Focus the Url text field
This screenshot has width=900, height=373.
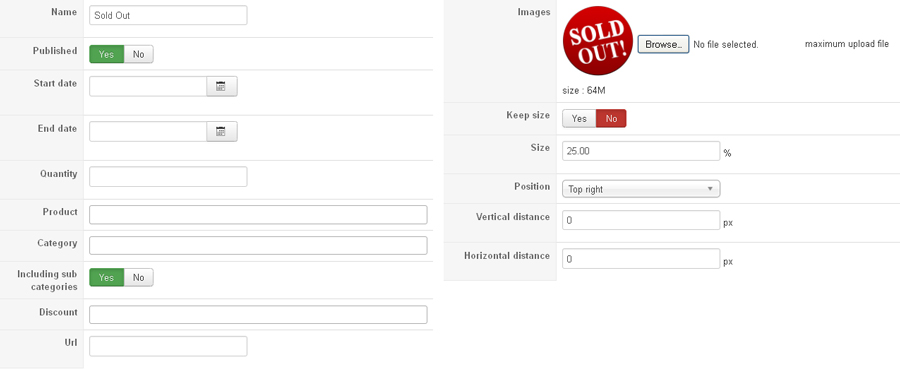[168, 346]
